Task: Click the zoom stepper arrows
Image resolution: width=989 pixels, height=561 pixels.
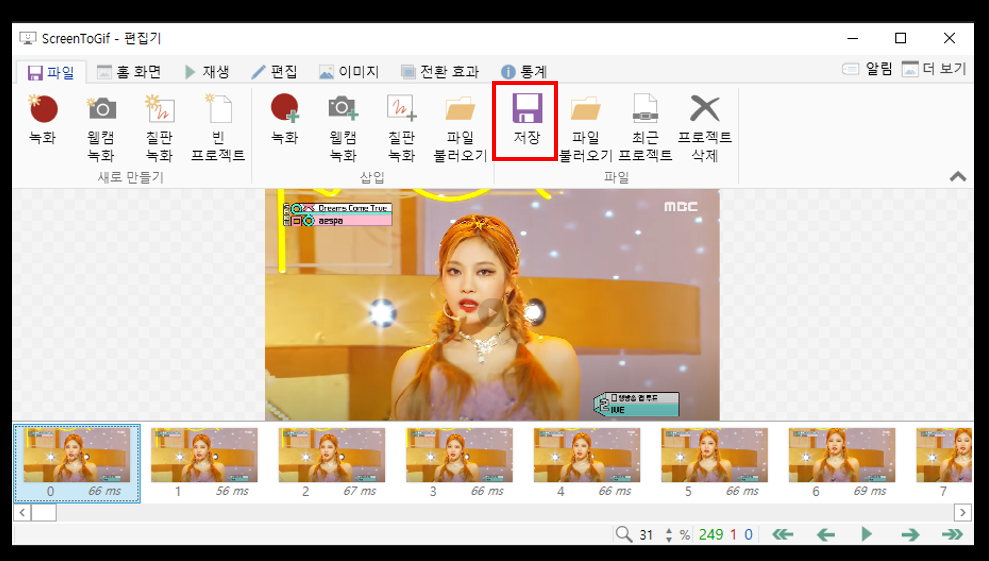Action: point(669,535)
